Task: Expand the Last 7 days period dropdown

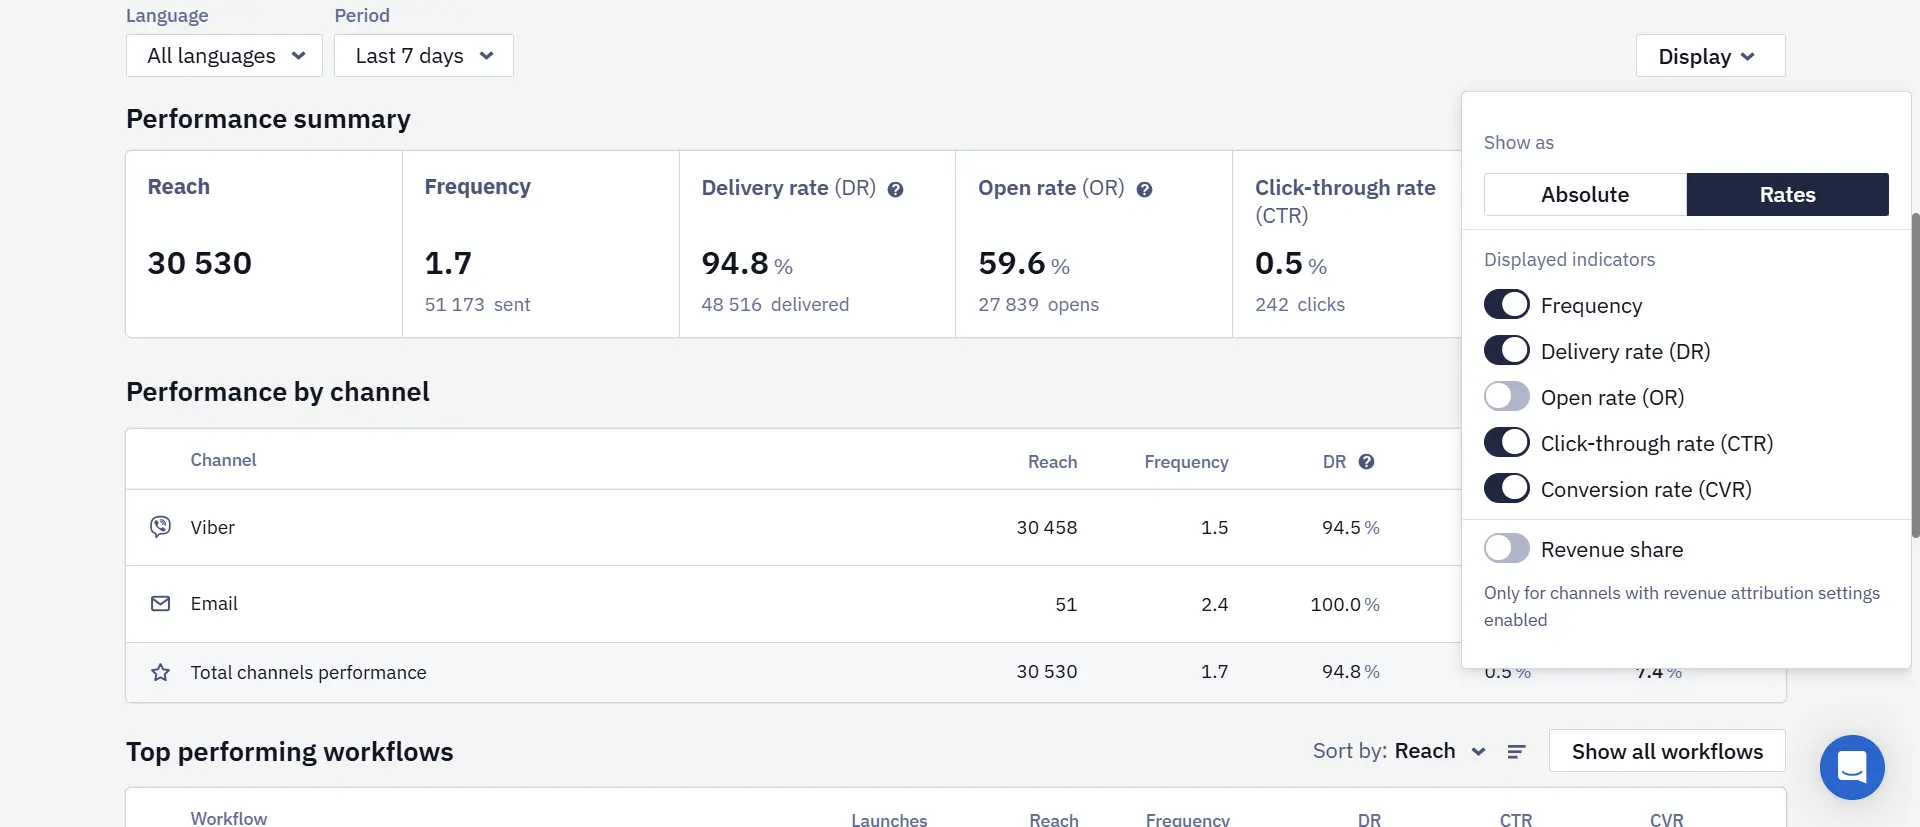Action: (424, 56)
